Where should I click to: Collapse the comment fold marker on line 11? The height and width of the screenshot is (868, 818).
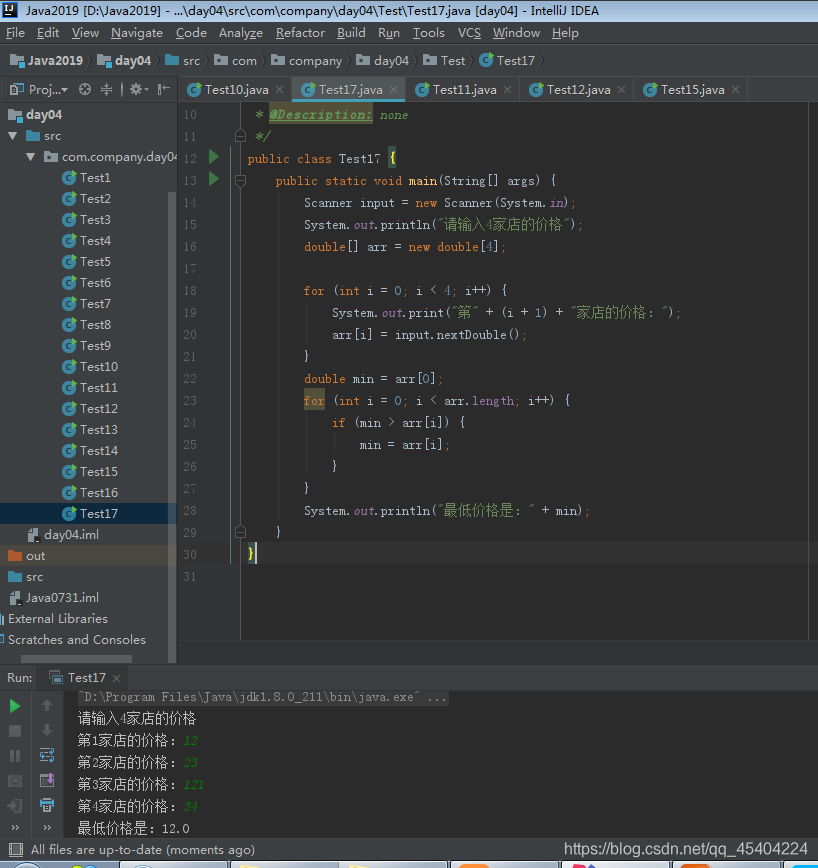click(x=240, y=136)
